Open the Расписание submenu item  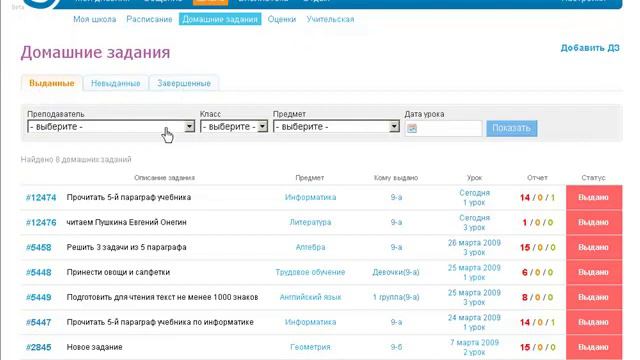point(149,19)
